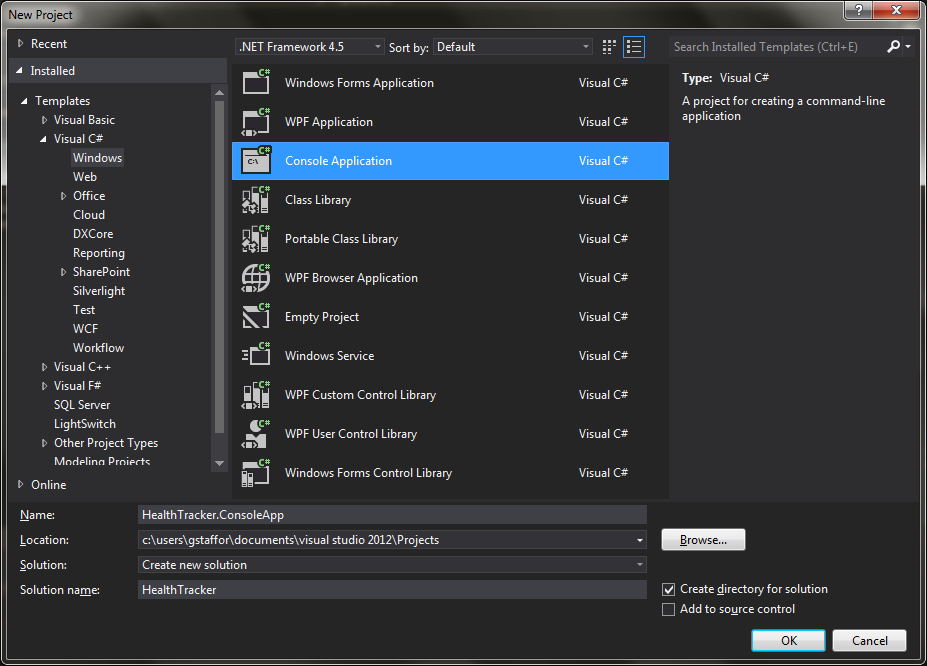Open search options dropdown arrow beside magnifier
This screenshot has width=927, height=666.
pyautogui.click(x=908, y=46)
